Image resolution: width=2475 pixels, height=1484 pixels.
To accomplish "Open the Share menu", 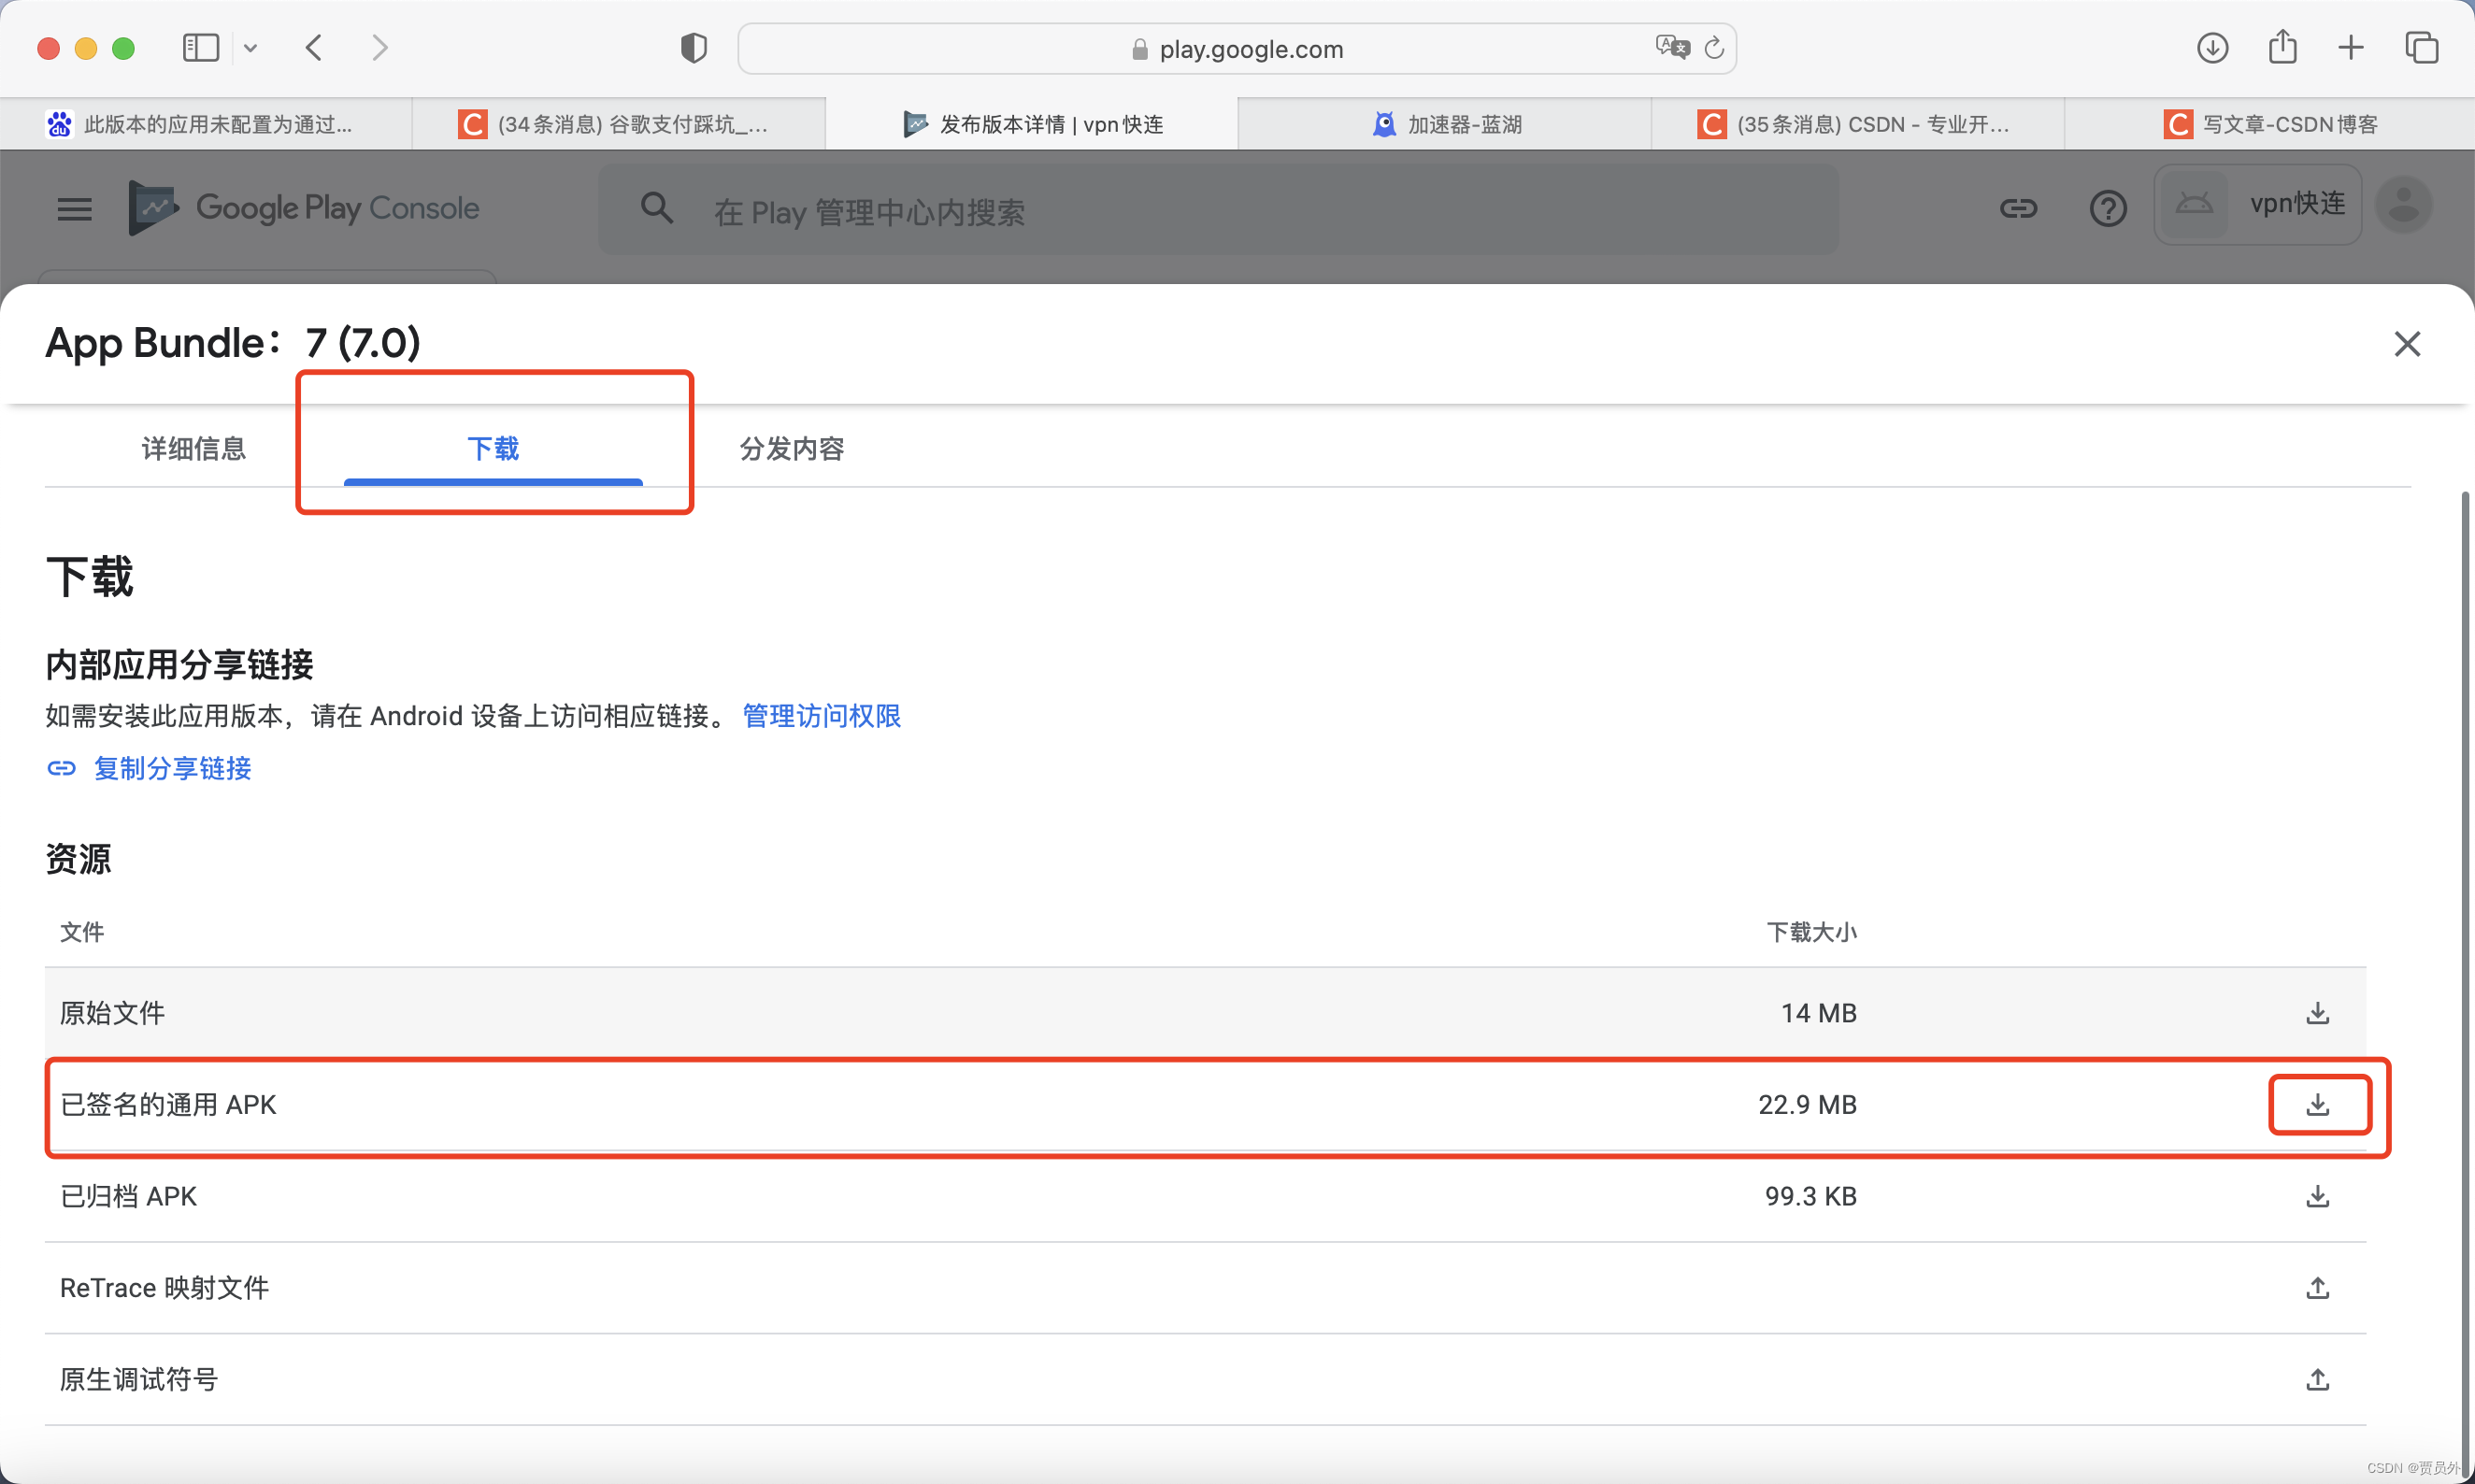I will pos(2282,46).
